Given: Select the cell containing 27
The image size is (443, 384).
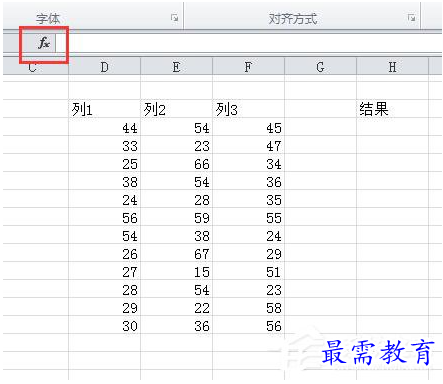Looking at the screenshot, I should [x=105, y=271].
